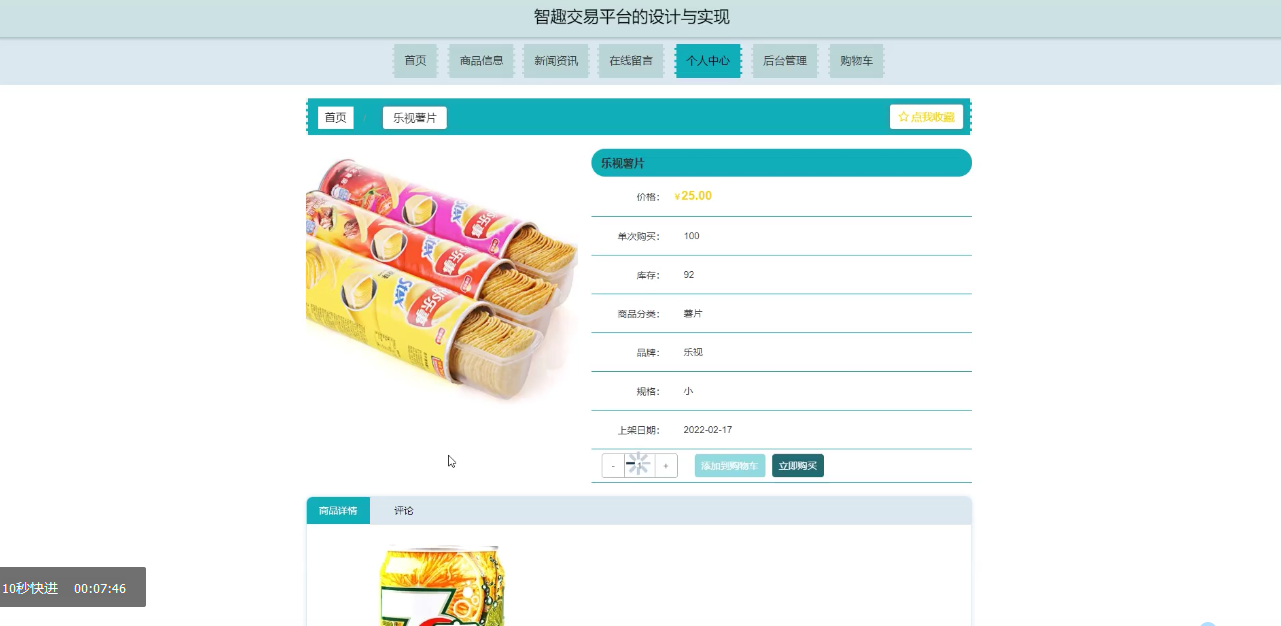This screenshot has width=1281, height=626.
Task: Go to 后台管理 page
Action: [785, 61]
